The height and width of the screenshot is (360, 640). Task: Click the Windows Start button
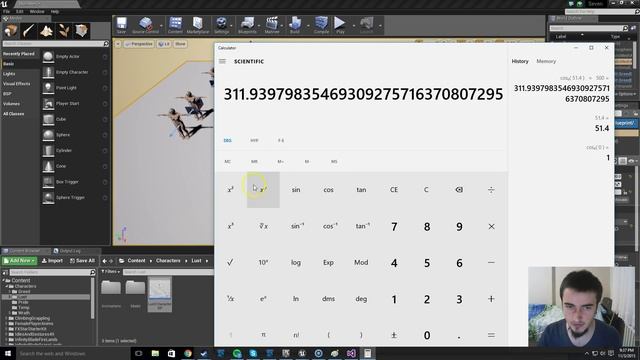click(7, 353)
